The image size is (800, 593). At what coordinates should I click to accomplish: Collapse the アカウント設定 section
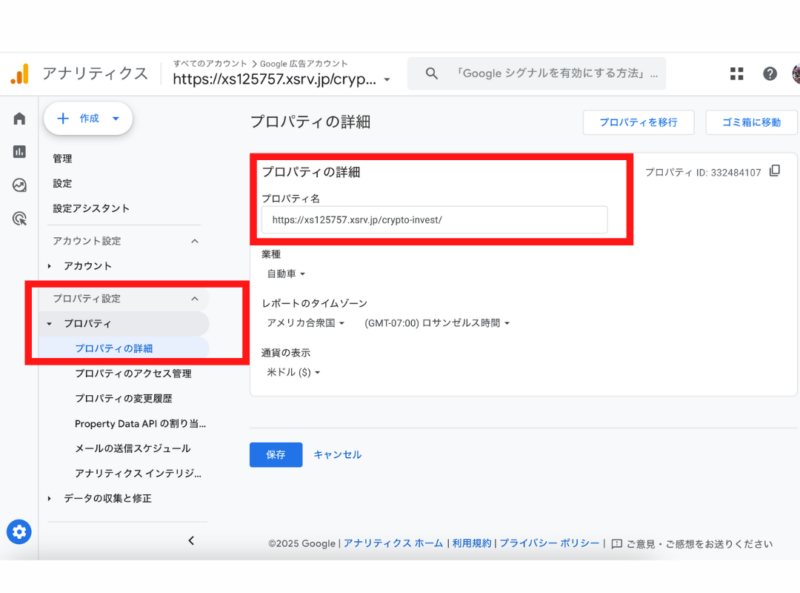[194, 241]
